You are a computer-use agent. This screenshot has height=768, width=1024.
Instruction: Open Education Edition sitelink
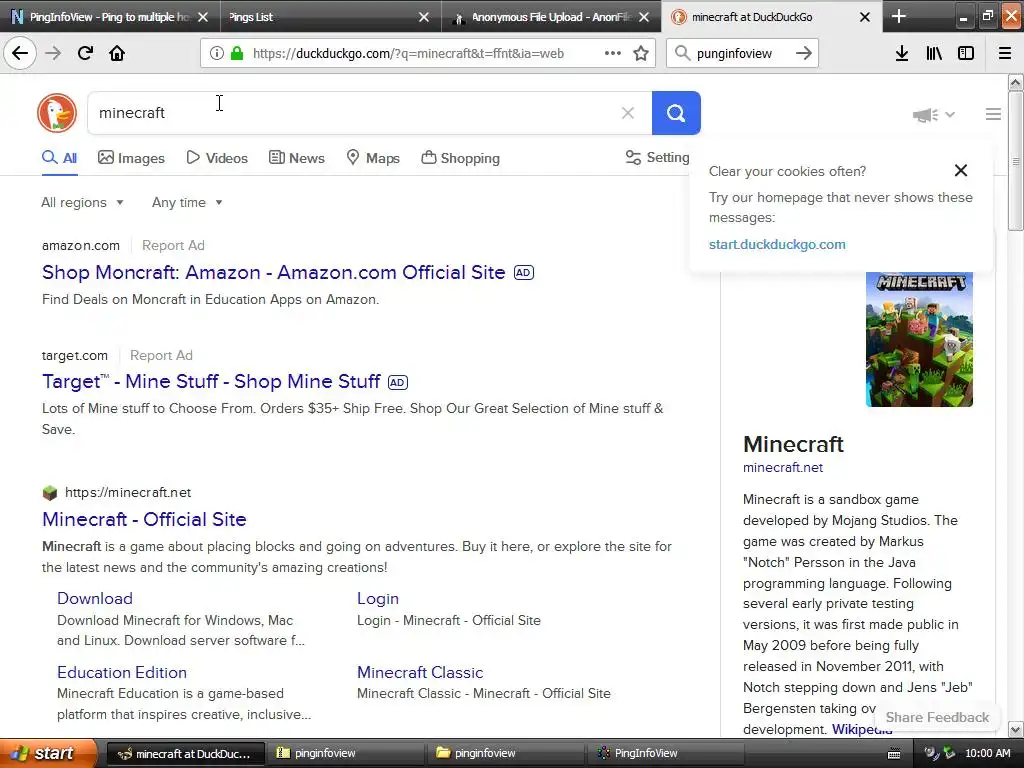click(121, 672)
